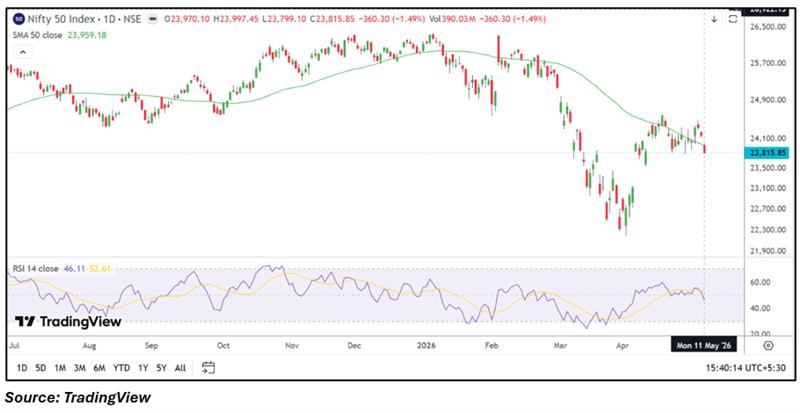The width and height of the screenshot is (800, 413).
Task: Click the Mon 11 May '26 date marker
Action: click(x=704, y=346)
